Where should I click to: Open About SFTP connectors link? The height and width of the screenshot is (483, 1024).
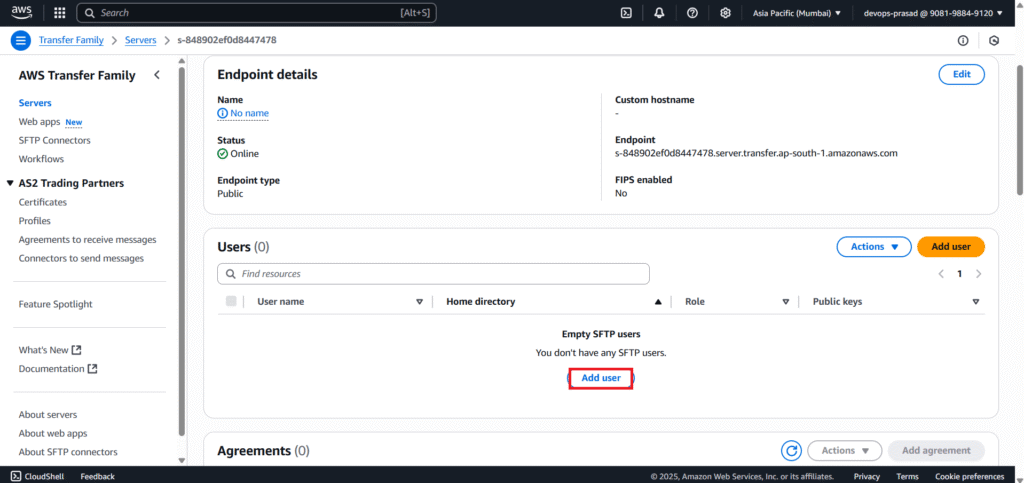tap(68, 452)
